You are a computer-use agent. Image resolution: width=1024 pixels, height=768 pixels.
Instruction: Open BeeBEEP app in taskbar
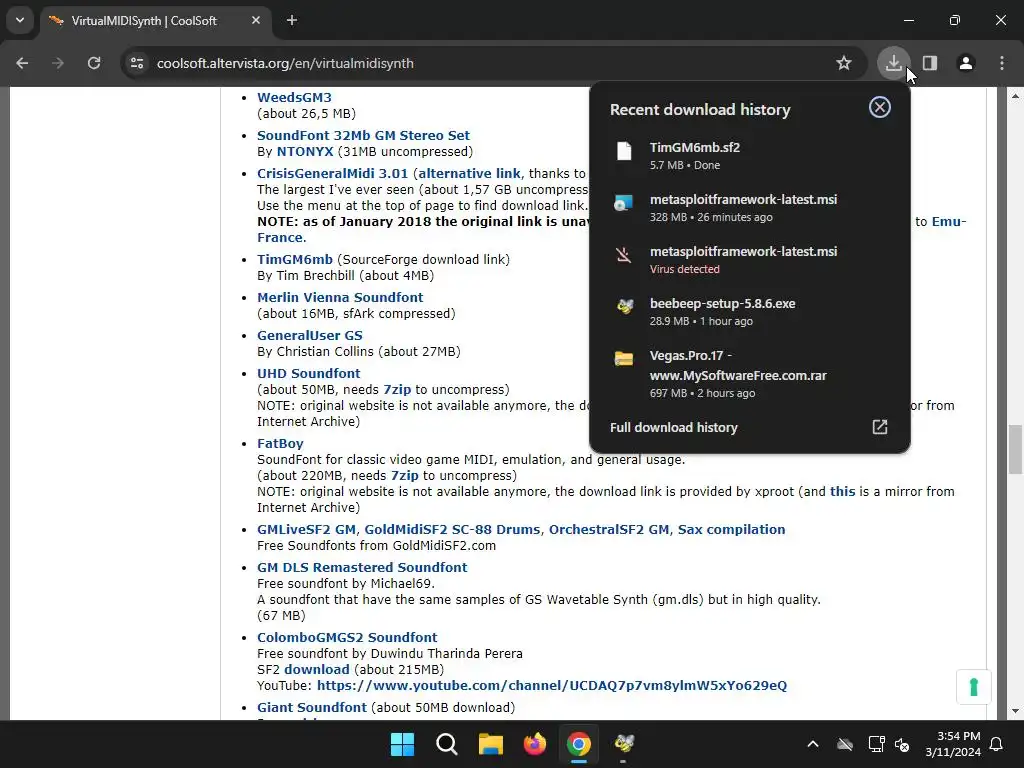click(x=624, y=744)
